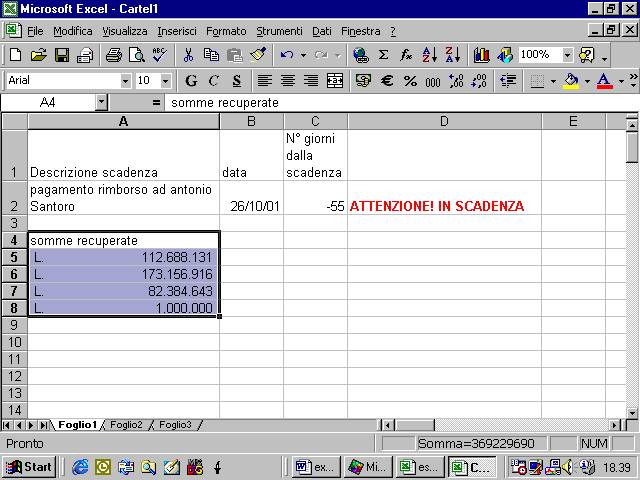640x480 pixels.
Task: Toggle underline with the S button
Action: [x=237, y=80]
